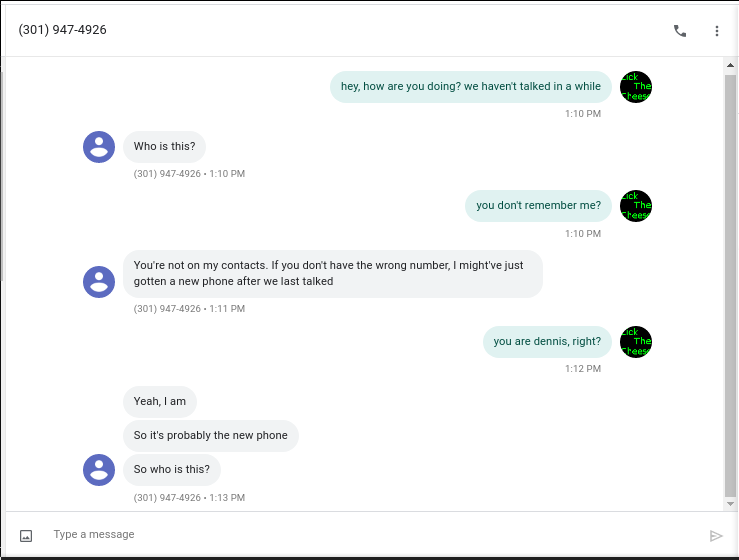Click the (301) 947-4926 conversation title
This screenshot has height=560, width=739.
(63, 30)
